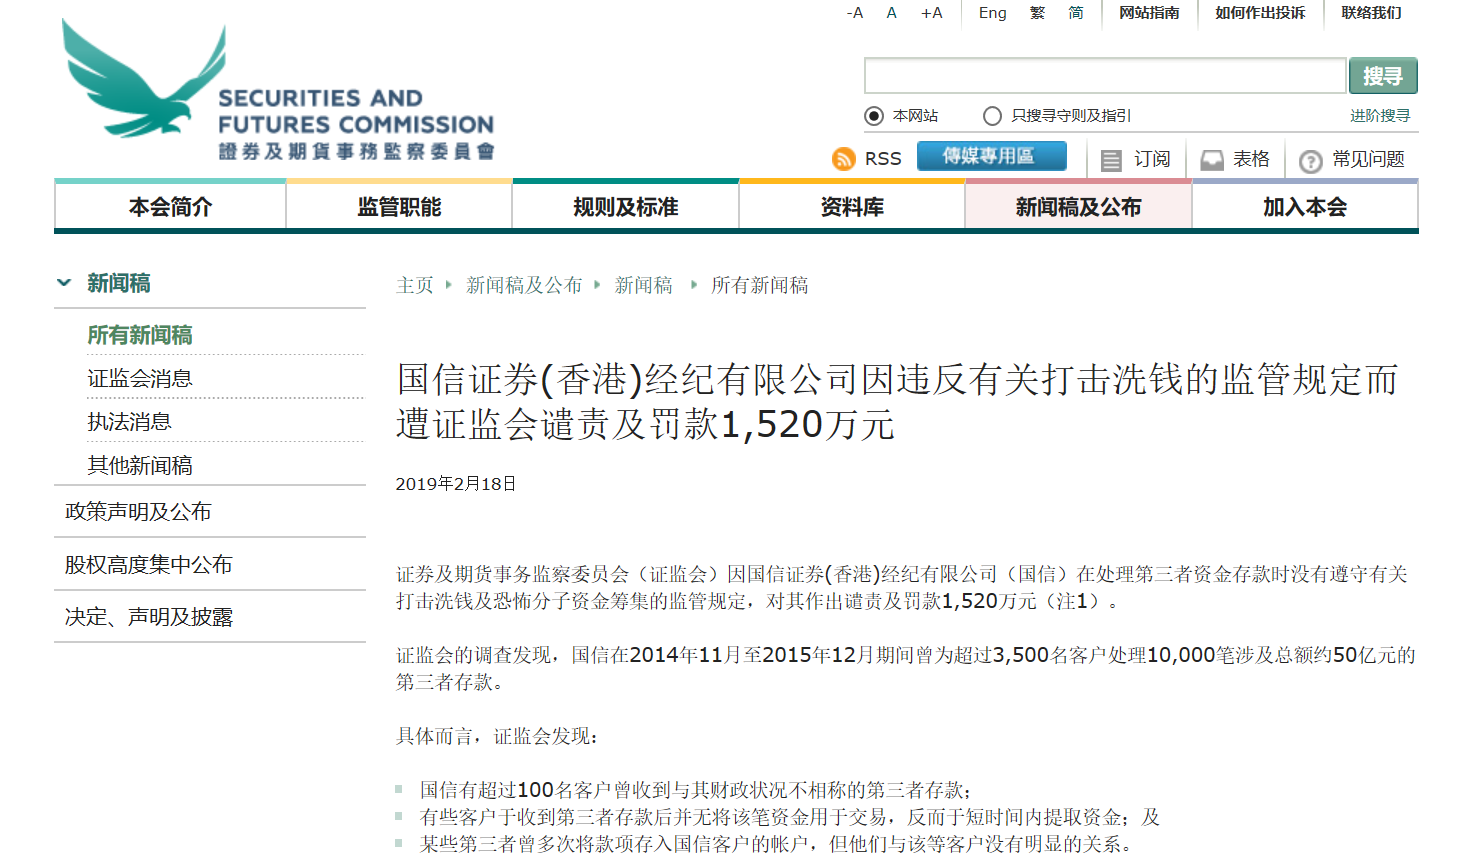Viewport: 1459px width, 866px height.
Task: Decrease font size with -A
Action: [855, 13]
